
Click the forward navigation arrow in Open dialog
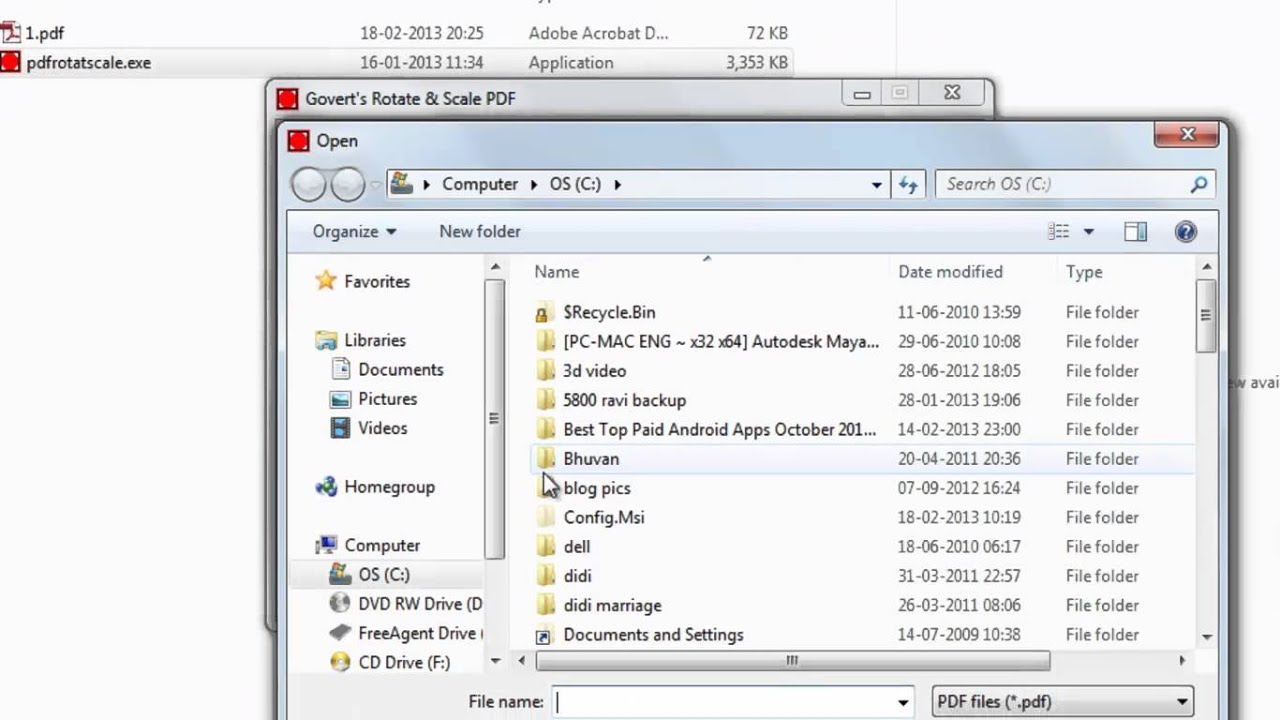[347, 184]
